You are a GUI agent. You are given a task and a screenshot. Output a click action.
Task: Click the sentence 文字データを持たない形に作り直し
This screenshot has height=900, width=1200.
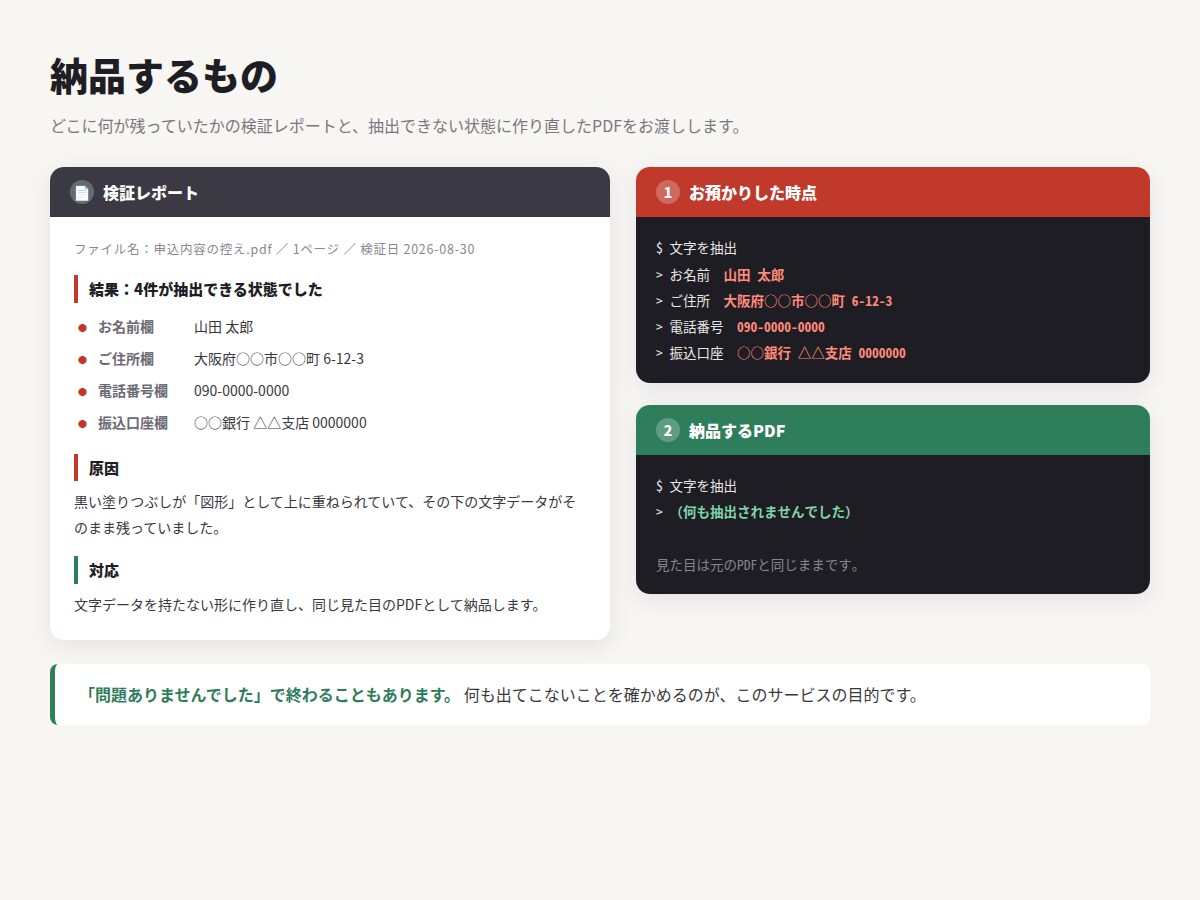[307, 605]
